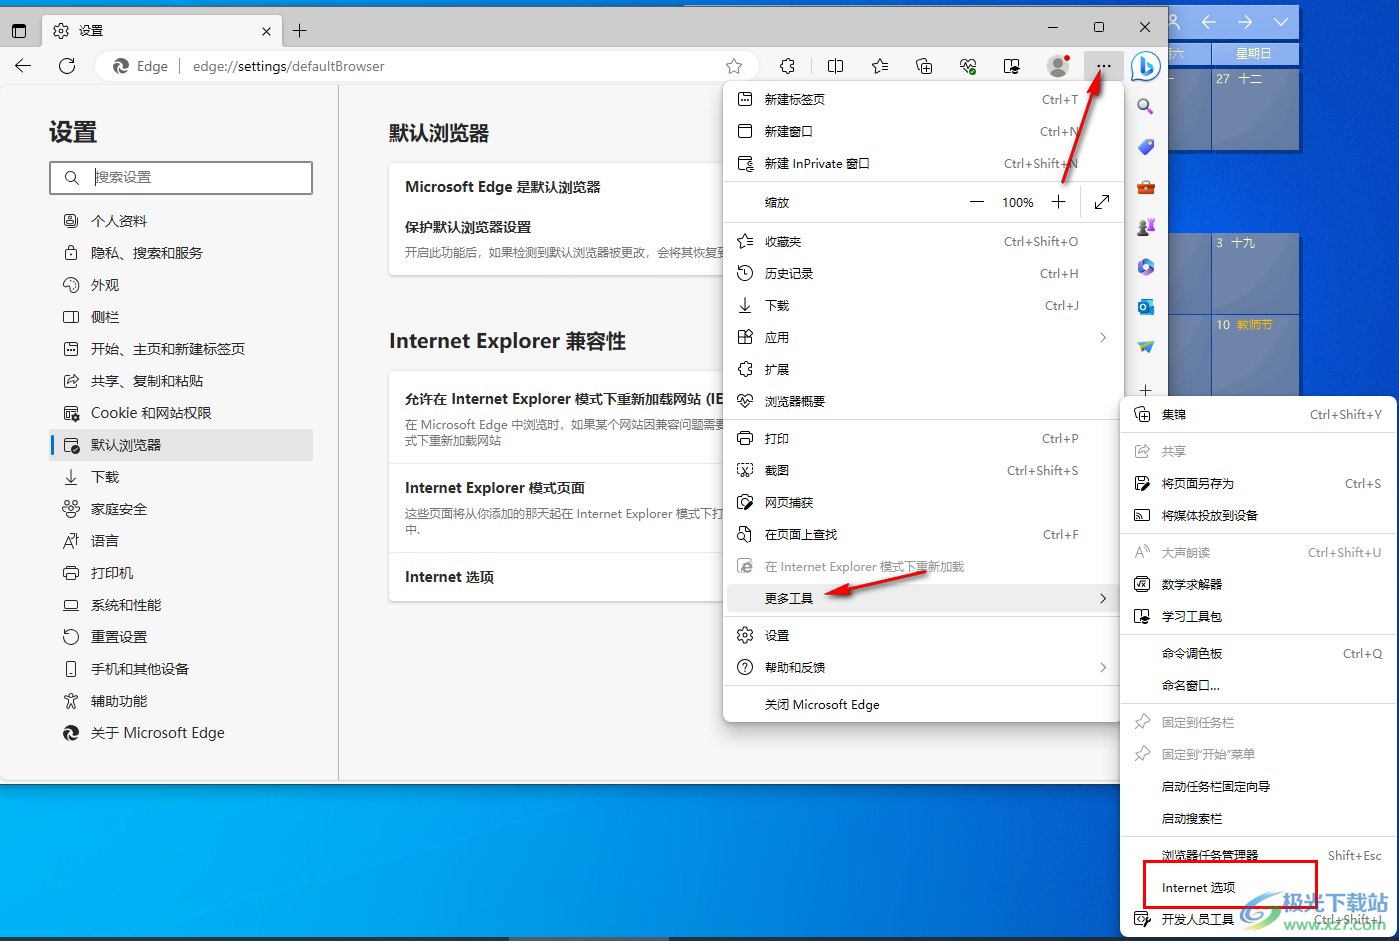Add this page to favorites star
This screenshot has height=941, width=1399.
coord(734,66)
